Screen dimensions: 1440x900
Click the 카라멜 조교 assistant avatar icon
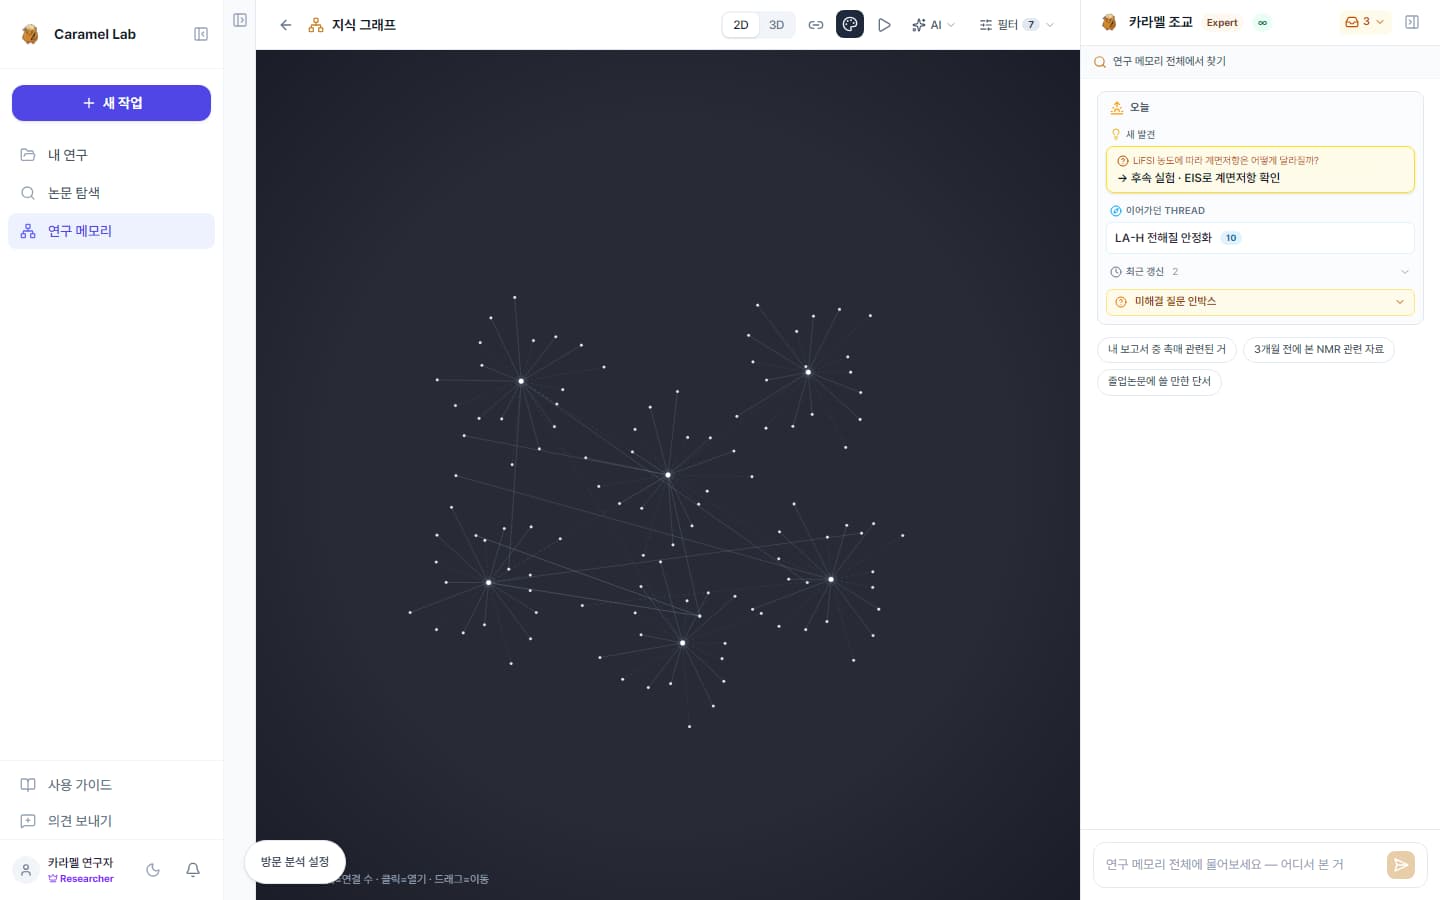tap(1109, 22)
